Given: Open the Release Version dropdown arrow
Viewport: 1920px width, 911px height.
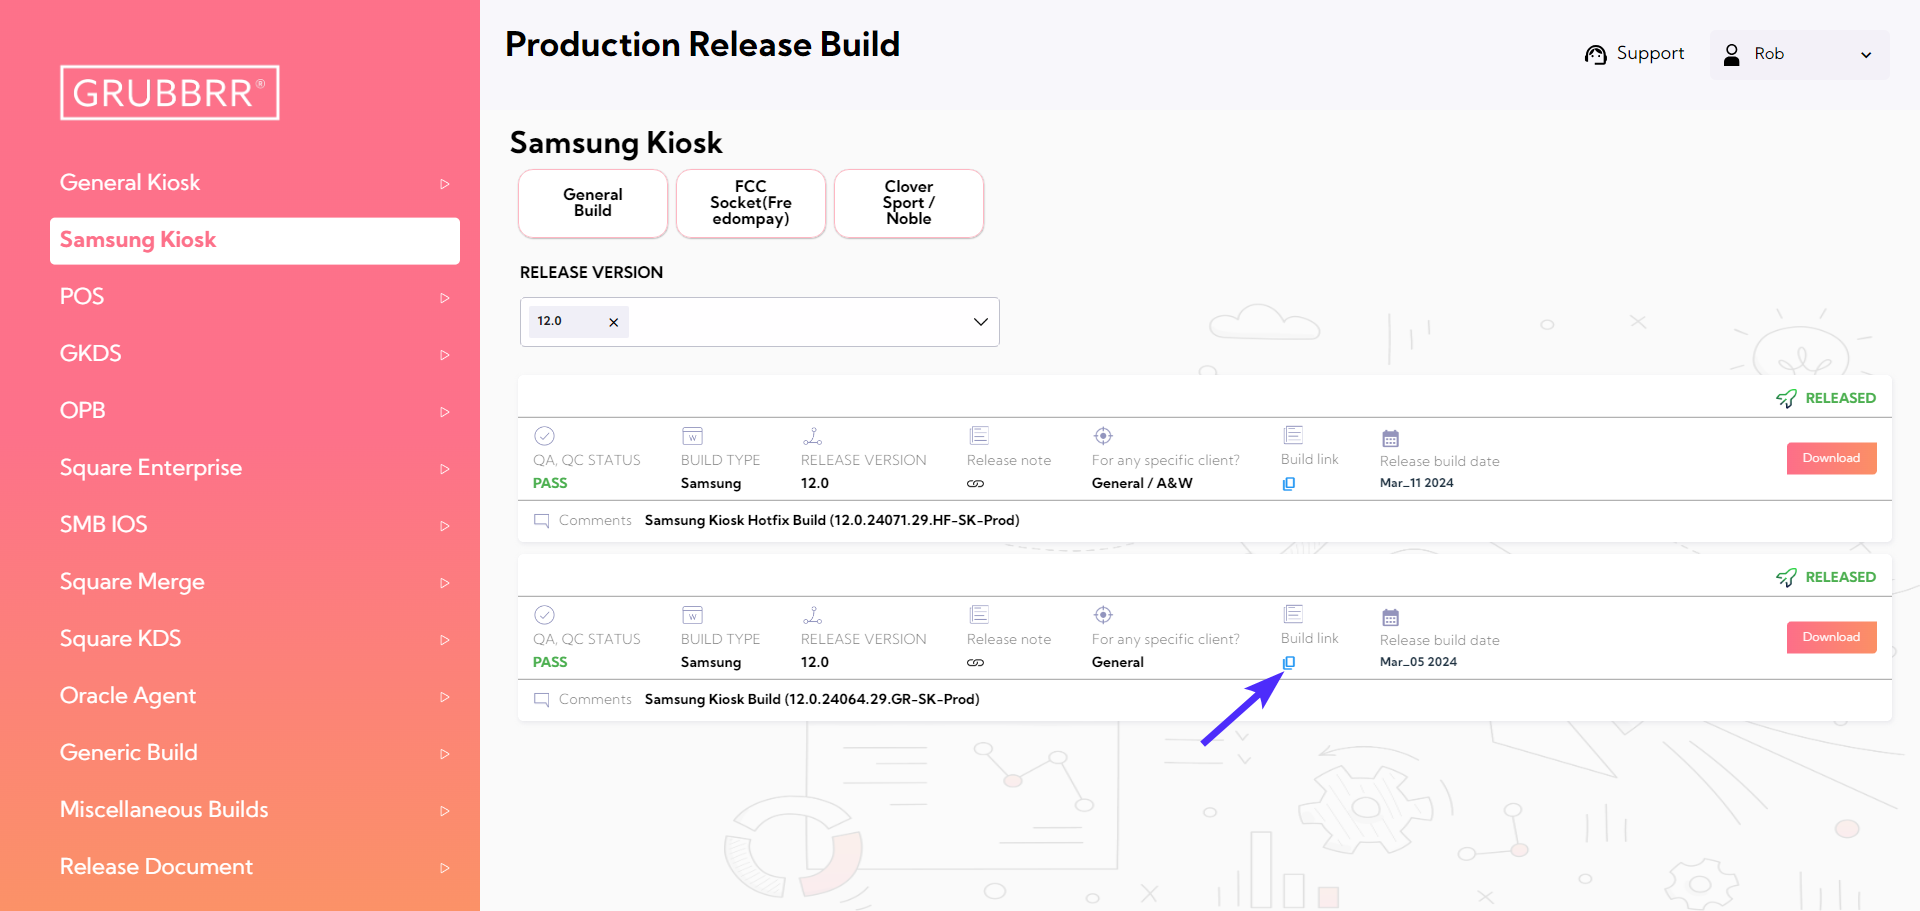Looking at the screenshot, I should (980, 322).
